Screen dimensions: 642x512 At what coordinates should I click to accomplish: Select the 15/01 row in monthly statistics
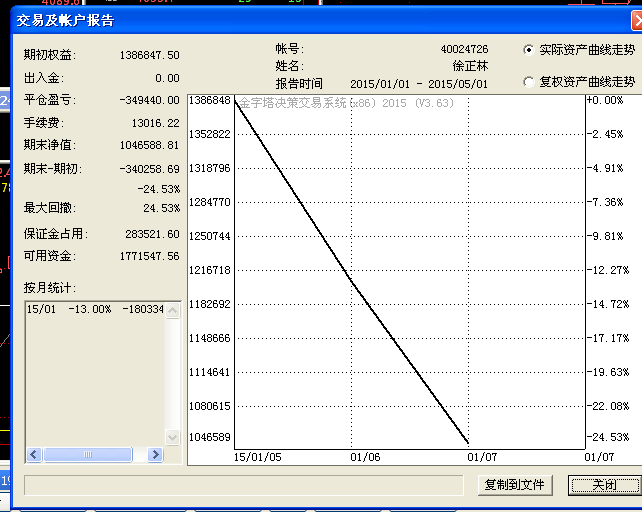(90, 310)
